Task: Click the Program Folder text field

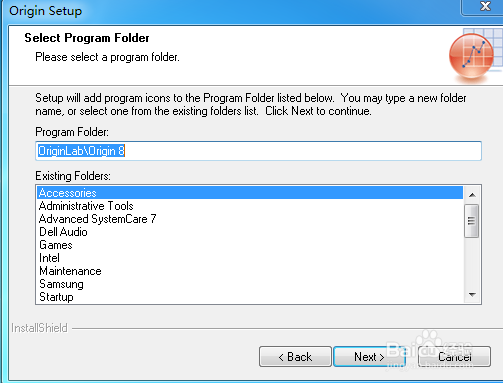Action: tap(258, 151)
